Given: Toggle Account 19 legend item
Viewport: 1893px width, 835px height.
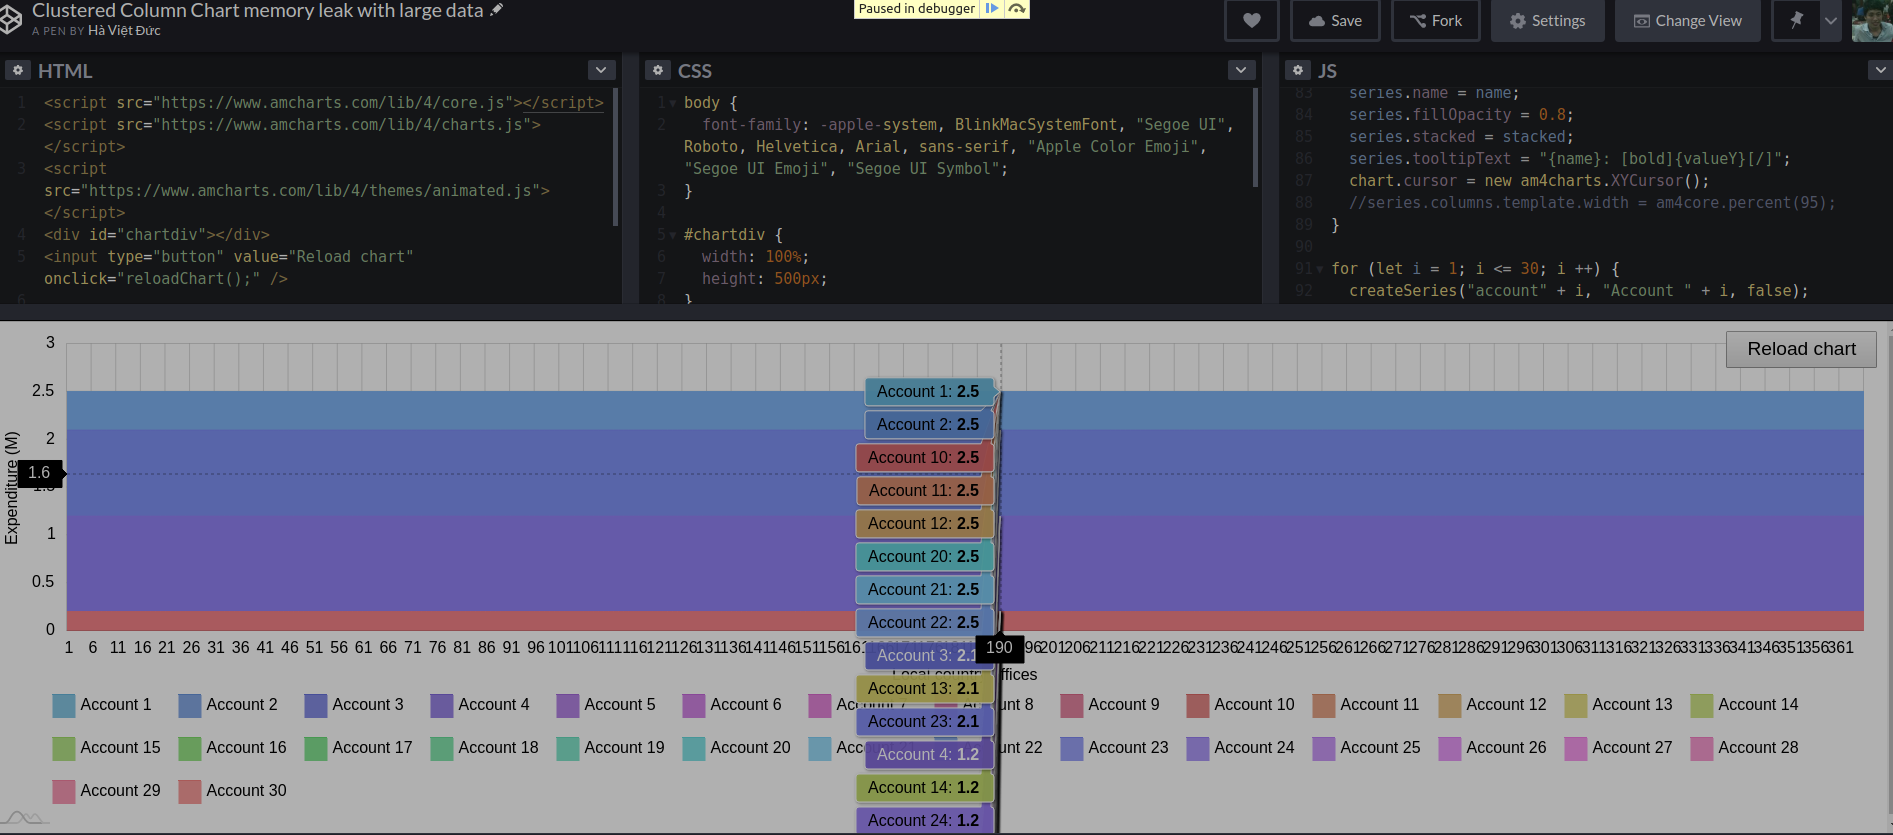Looking at the screenshot, I should coord(610,748).
